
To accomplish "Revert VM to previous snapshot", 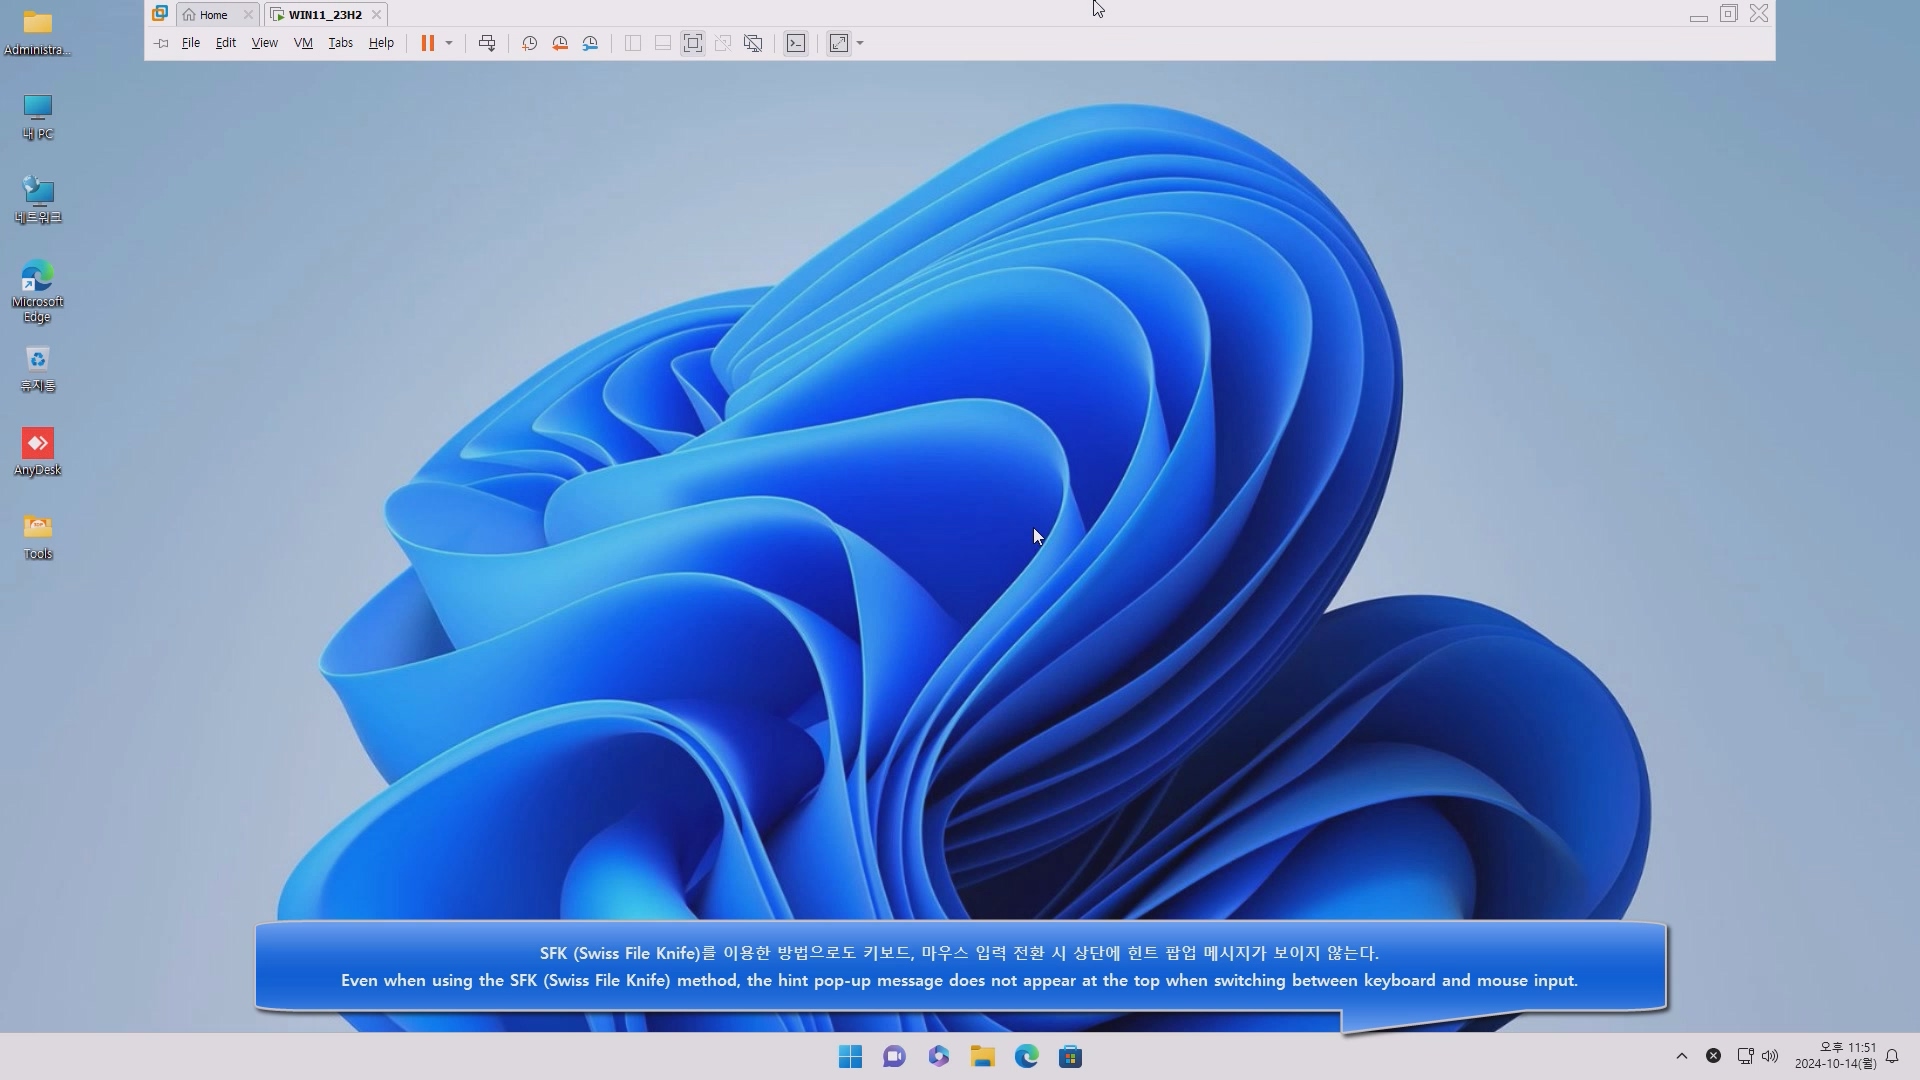I will pos(560,43).
